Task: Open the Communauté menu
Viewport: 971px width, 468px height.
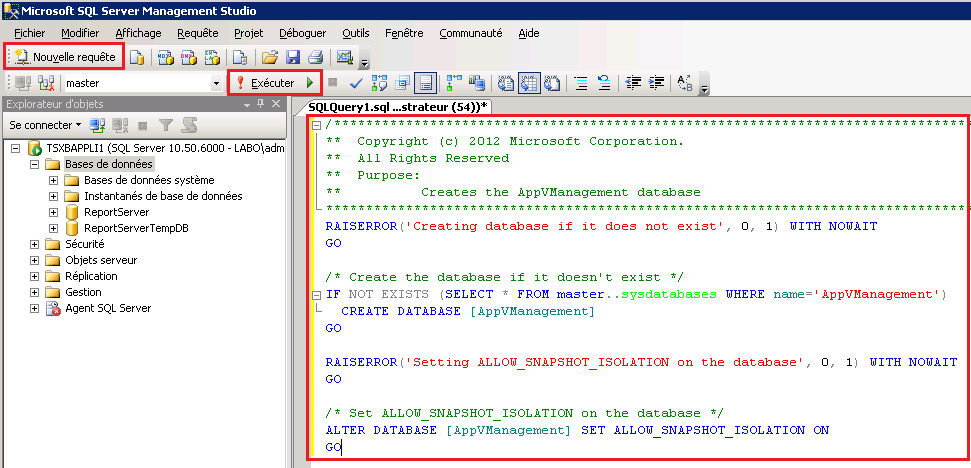Action: tap(471, 33)
